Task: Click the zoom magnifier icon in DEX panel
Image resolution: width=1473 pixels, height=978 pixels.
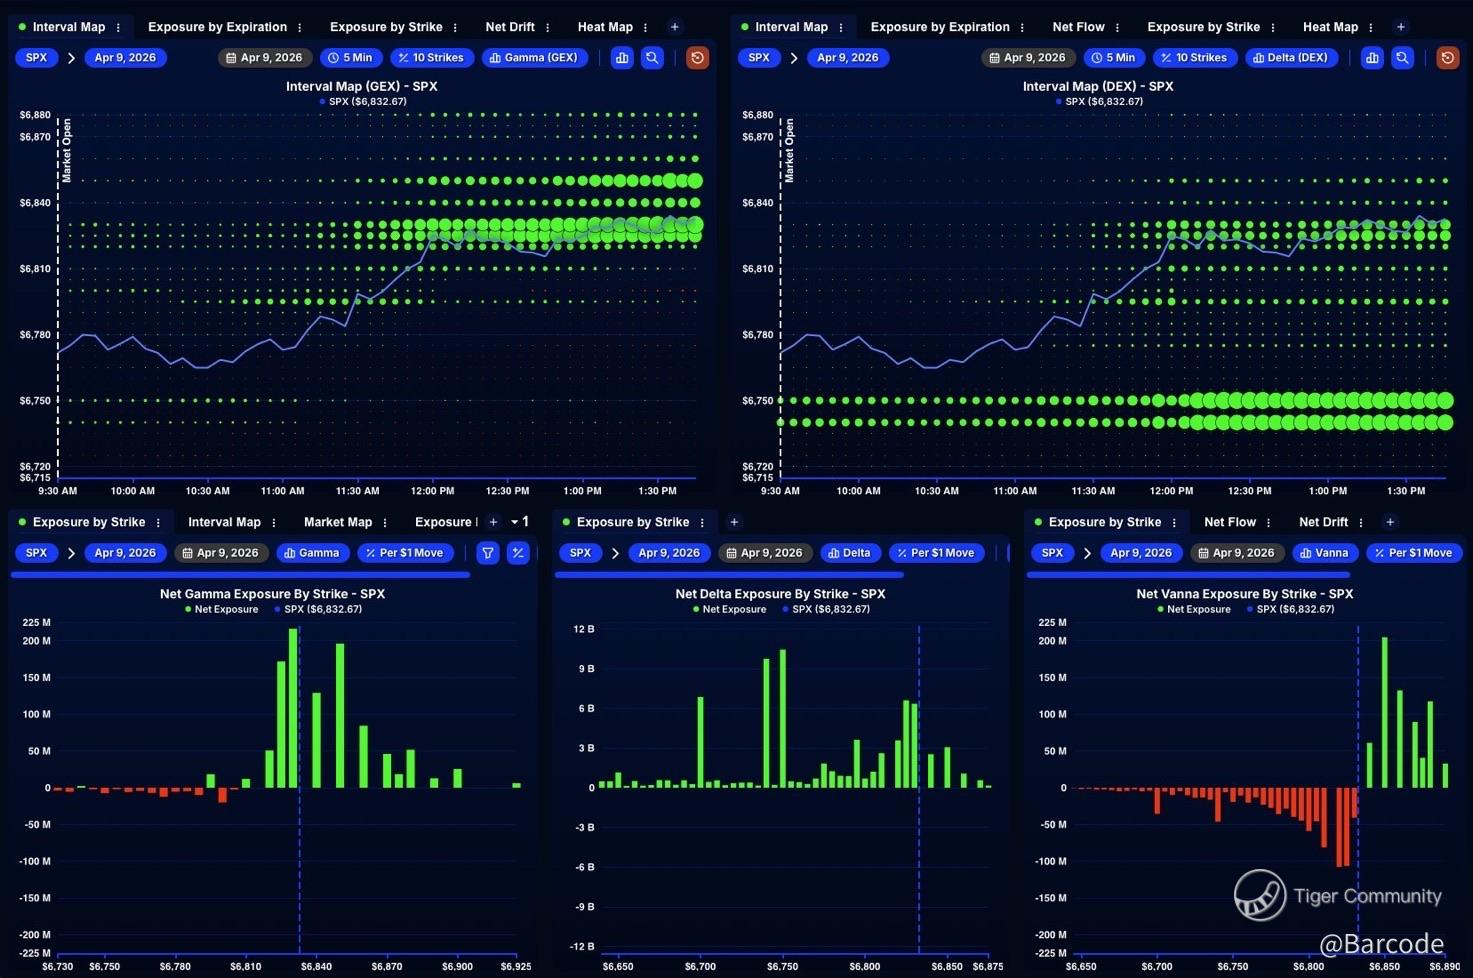Action: coord(1402,58)
